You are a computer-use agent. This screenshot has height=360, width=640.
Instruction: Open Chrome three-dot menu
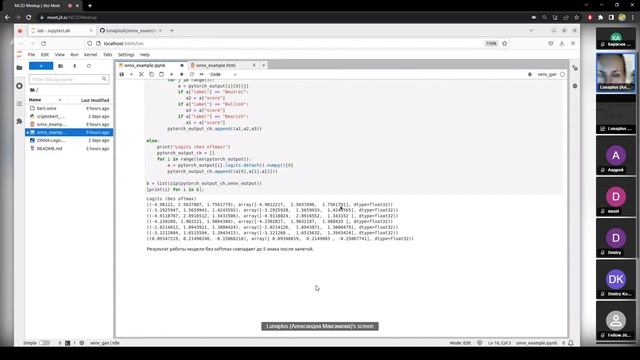pos(633,17)
